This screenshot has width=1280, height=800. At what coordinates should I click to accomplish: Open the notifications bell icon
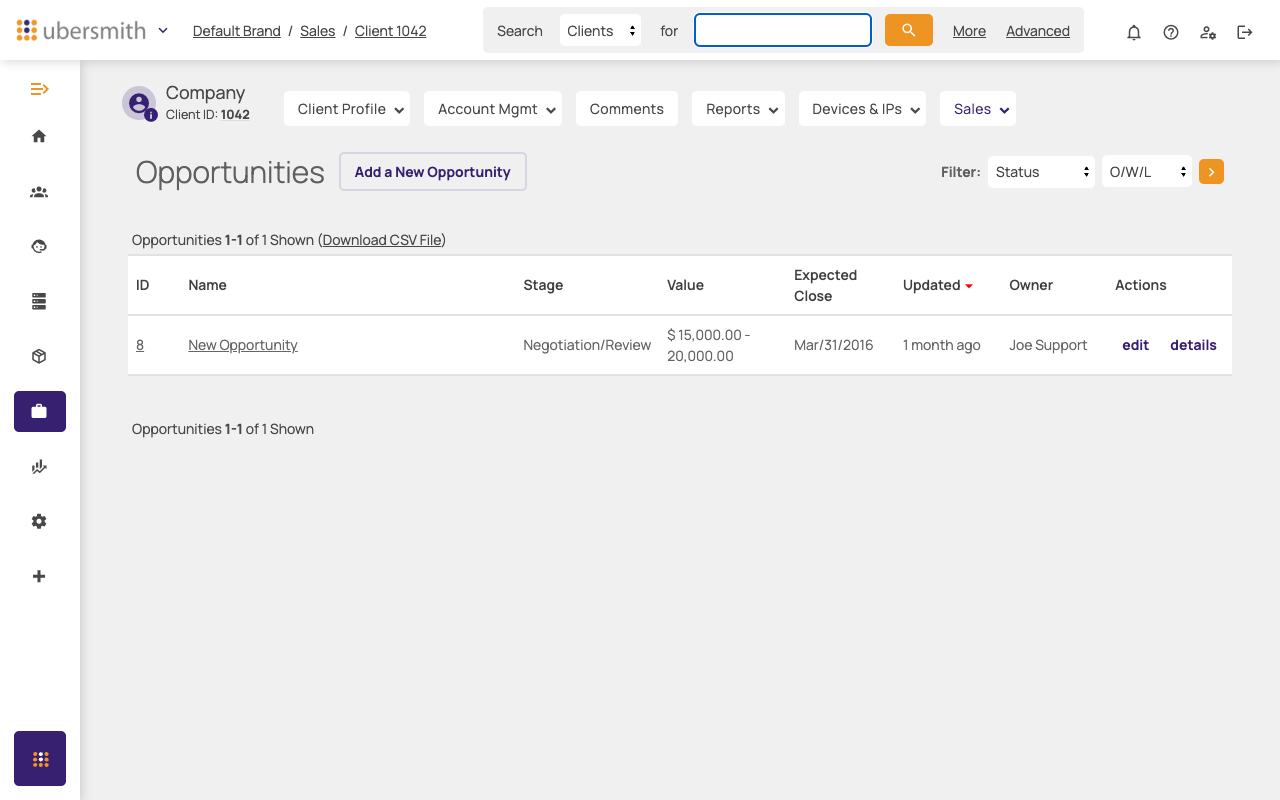coord(1134,32)
